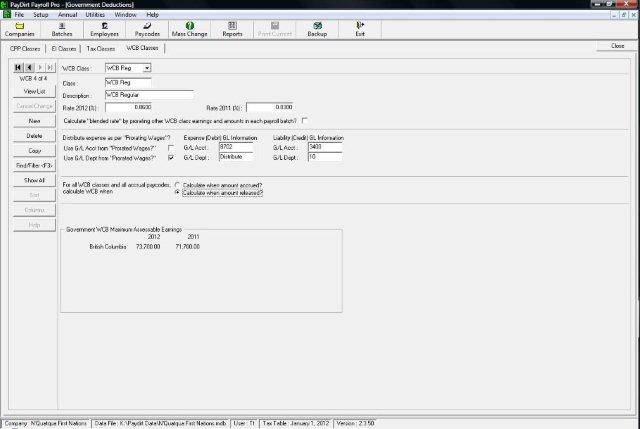Open Batches from the toolbar
This screenshot has width=640, height=429.
62,29
